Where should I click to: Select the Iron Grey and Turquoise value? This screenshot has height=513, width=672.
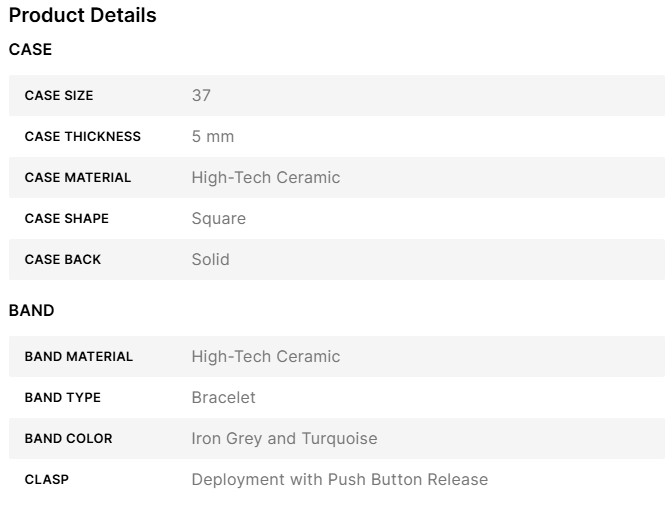284,439
